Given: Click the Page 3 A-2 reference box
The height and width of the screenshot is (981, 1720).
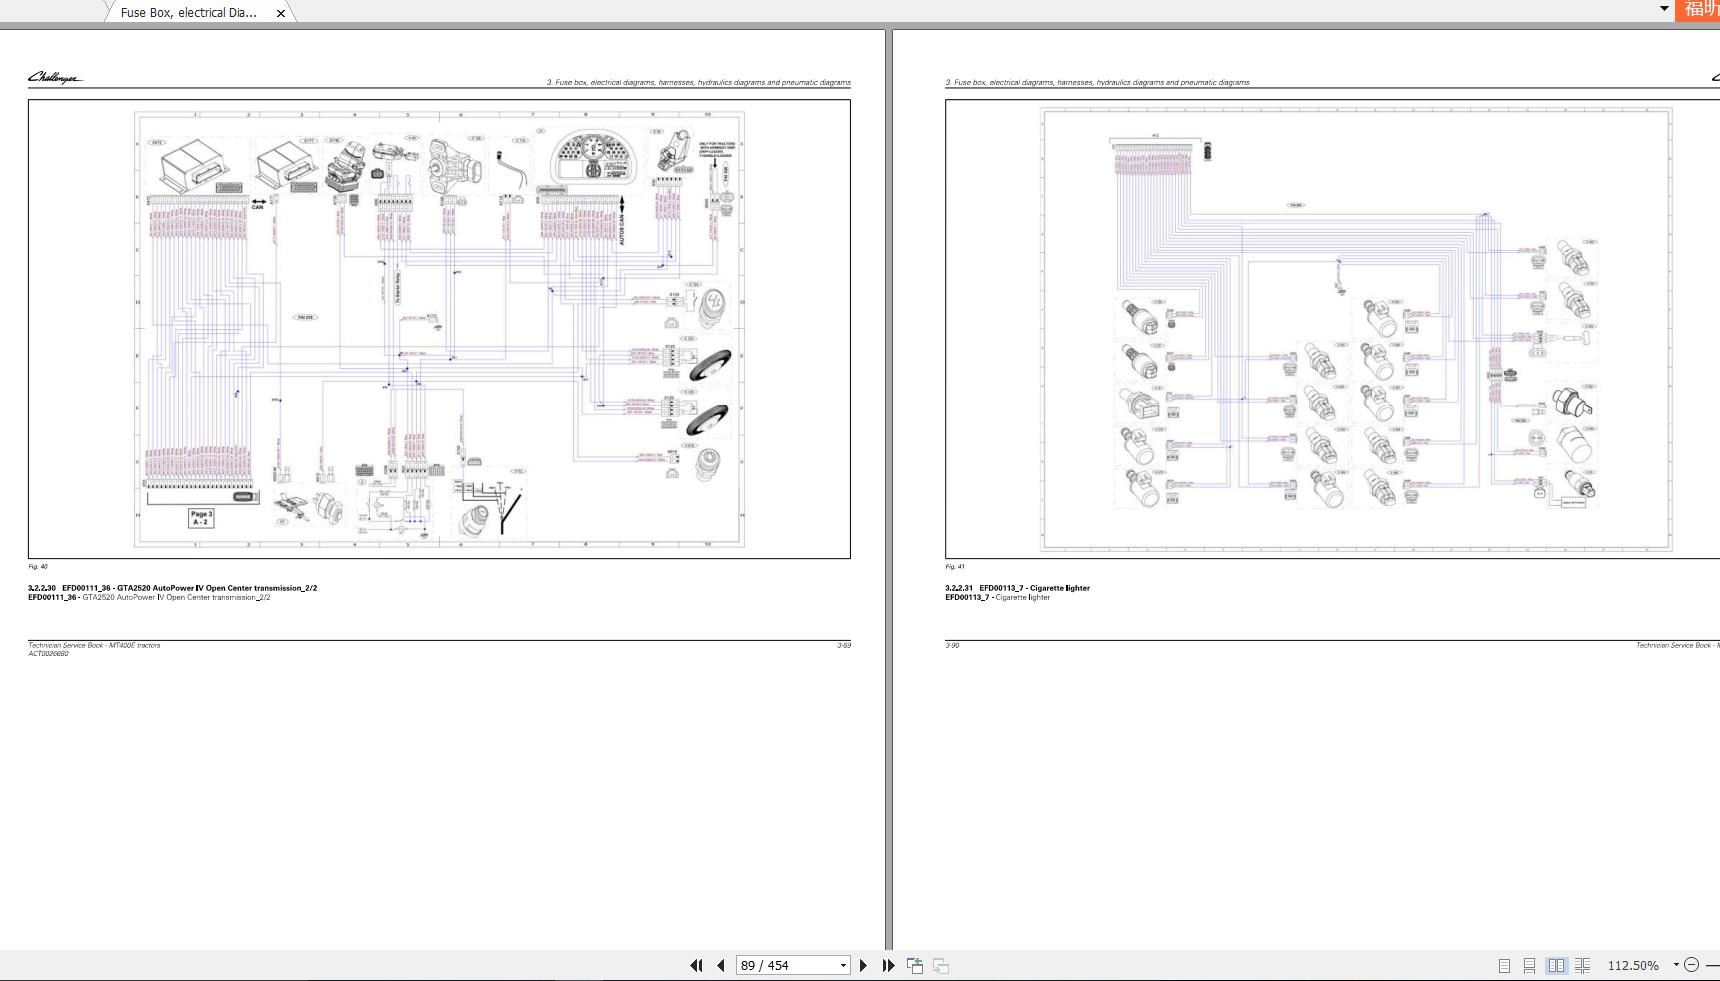Looking at the screenshot, I should tap(201, 518).
